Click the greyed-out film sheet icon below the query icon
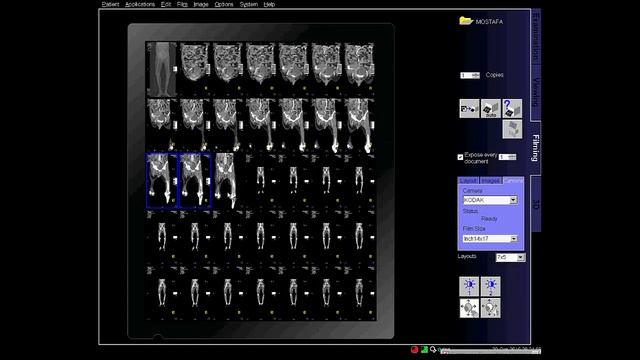Screen dimensions: 640x360 (512, 129)
